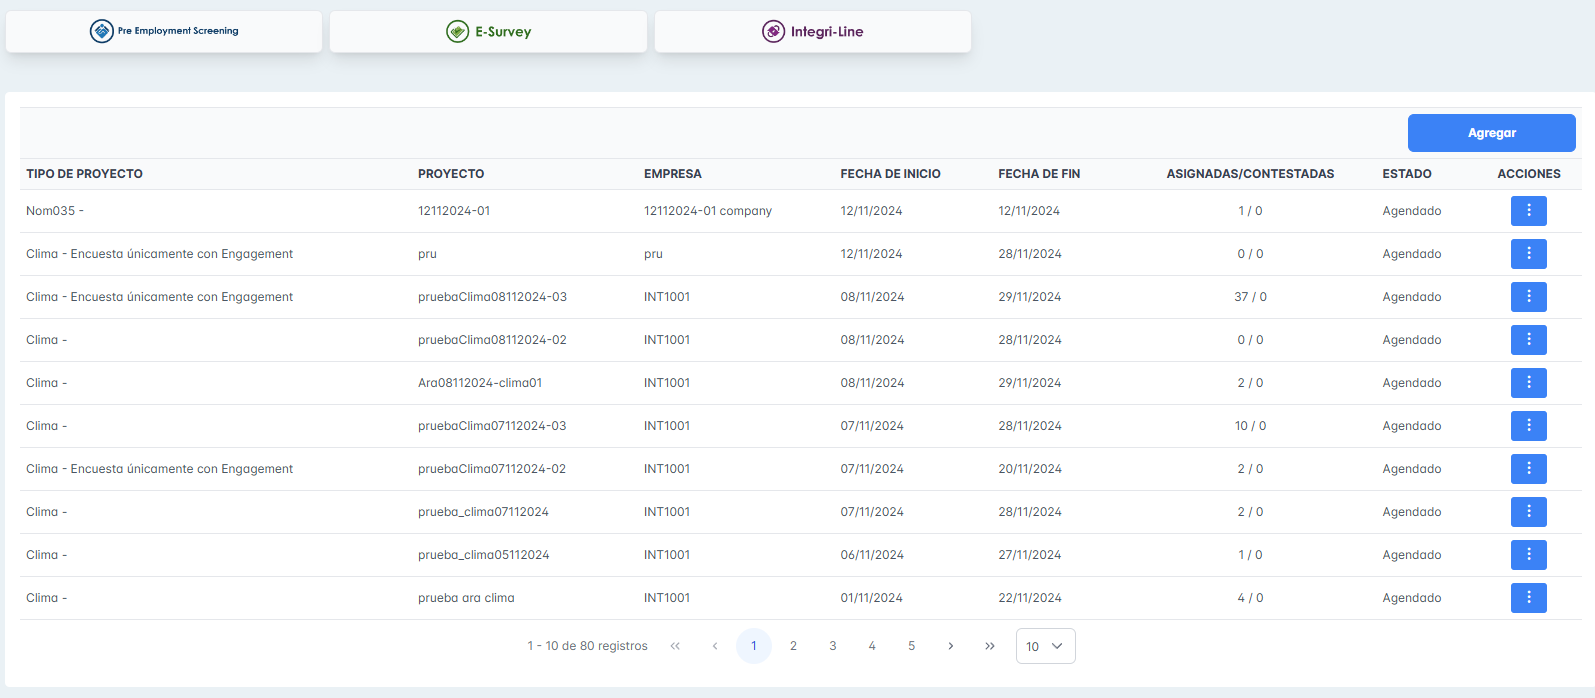1595x698 pixels.
Task: Open three-dot menu for Ara08112024-clima01
Action: [1528, 383]
